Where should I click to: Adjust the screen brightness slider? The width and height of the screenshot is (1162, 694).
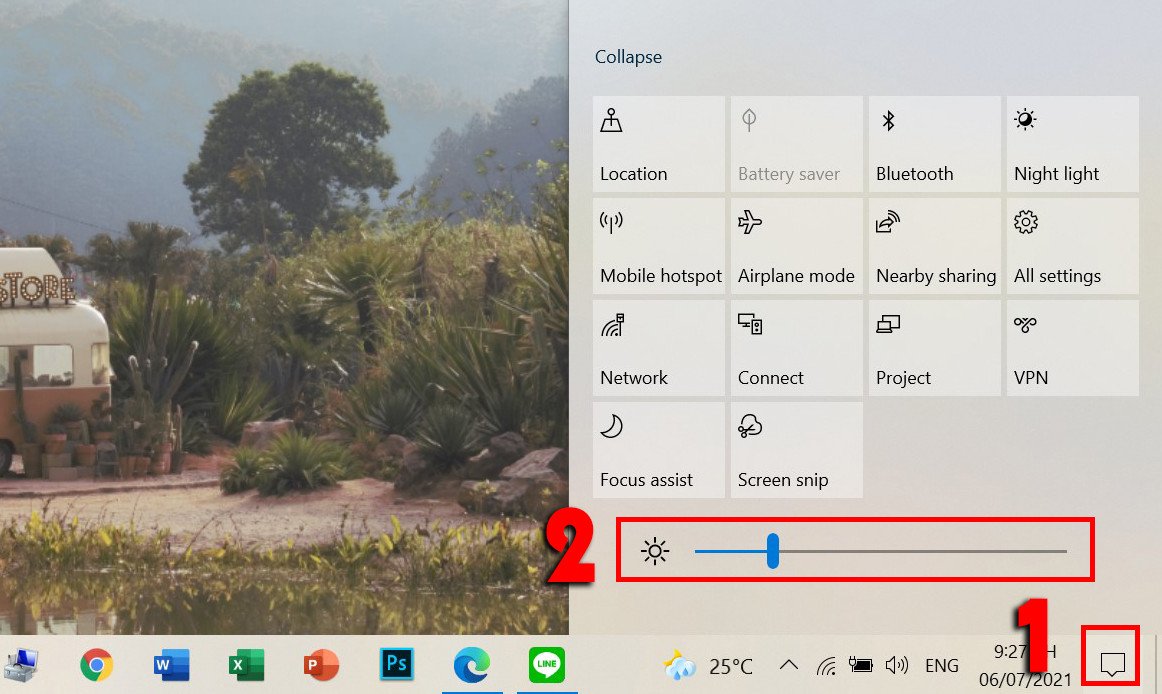tap(772, 550)
